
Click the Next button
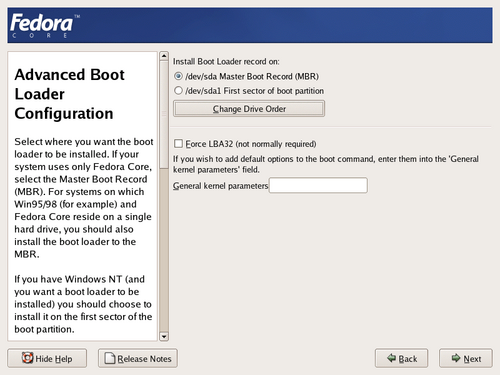(x=466, y=358)
